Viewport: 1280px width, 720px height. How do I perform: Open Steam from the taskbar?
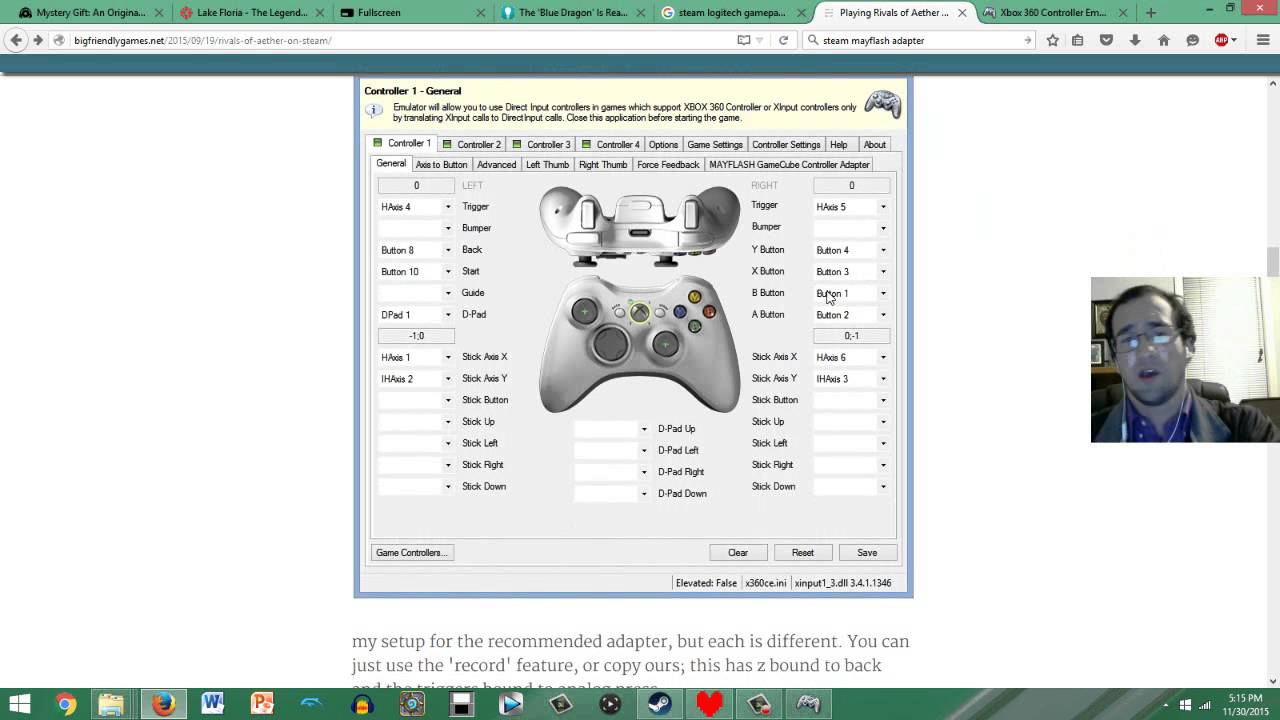(x=660, y=704)
